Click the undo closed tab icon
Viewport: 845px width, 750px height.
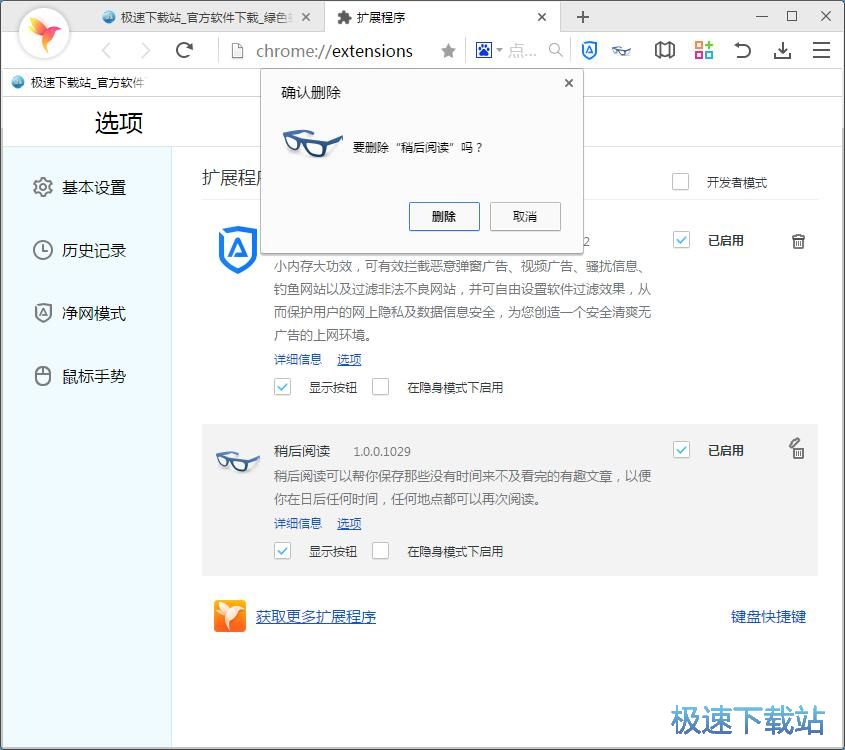[742, 51]
